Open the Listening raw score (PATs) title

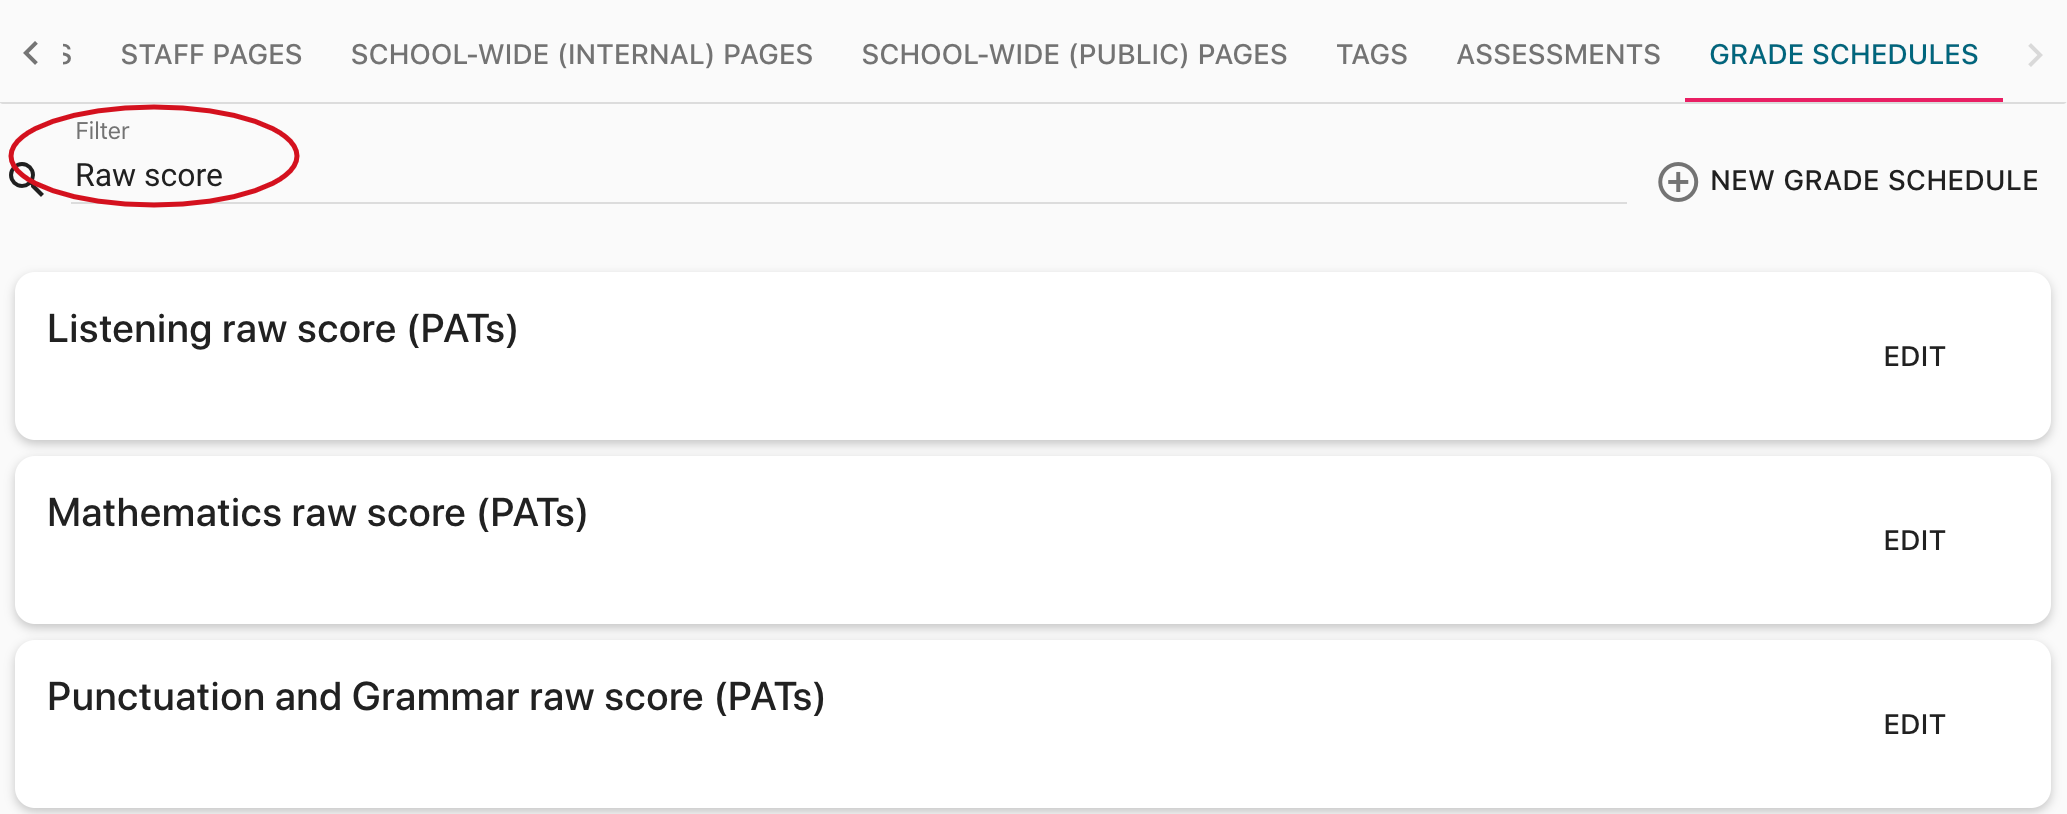(282, 329)
